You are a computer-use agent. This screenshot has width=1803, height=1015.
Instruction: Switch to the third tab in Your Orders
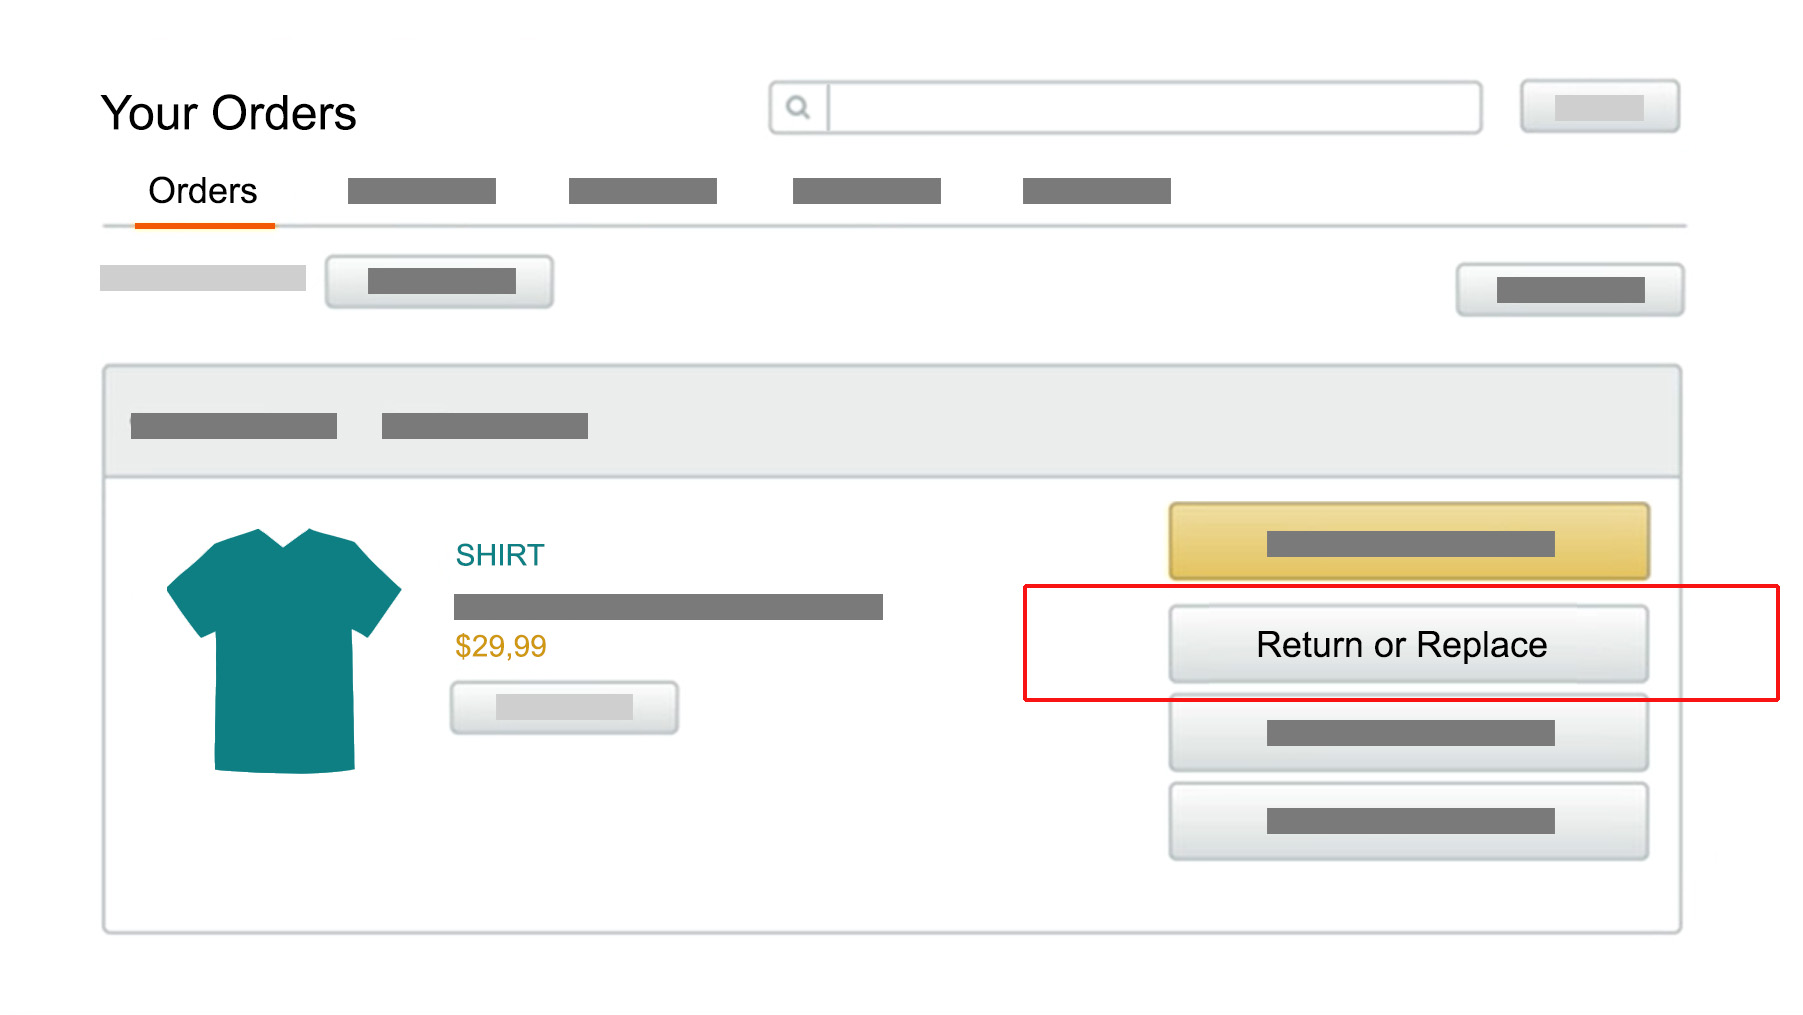coord(642,191)
